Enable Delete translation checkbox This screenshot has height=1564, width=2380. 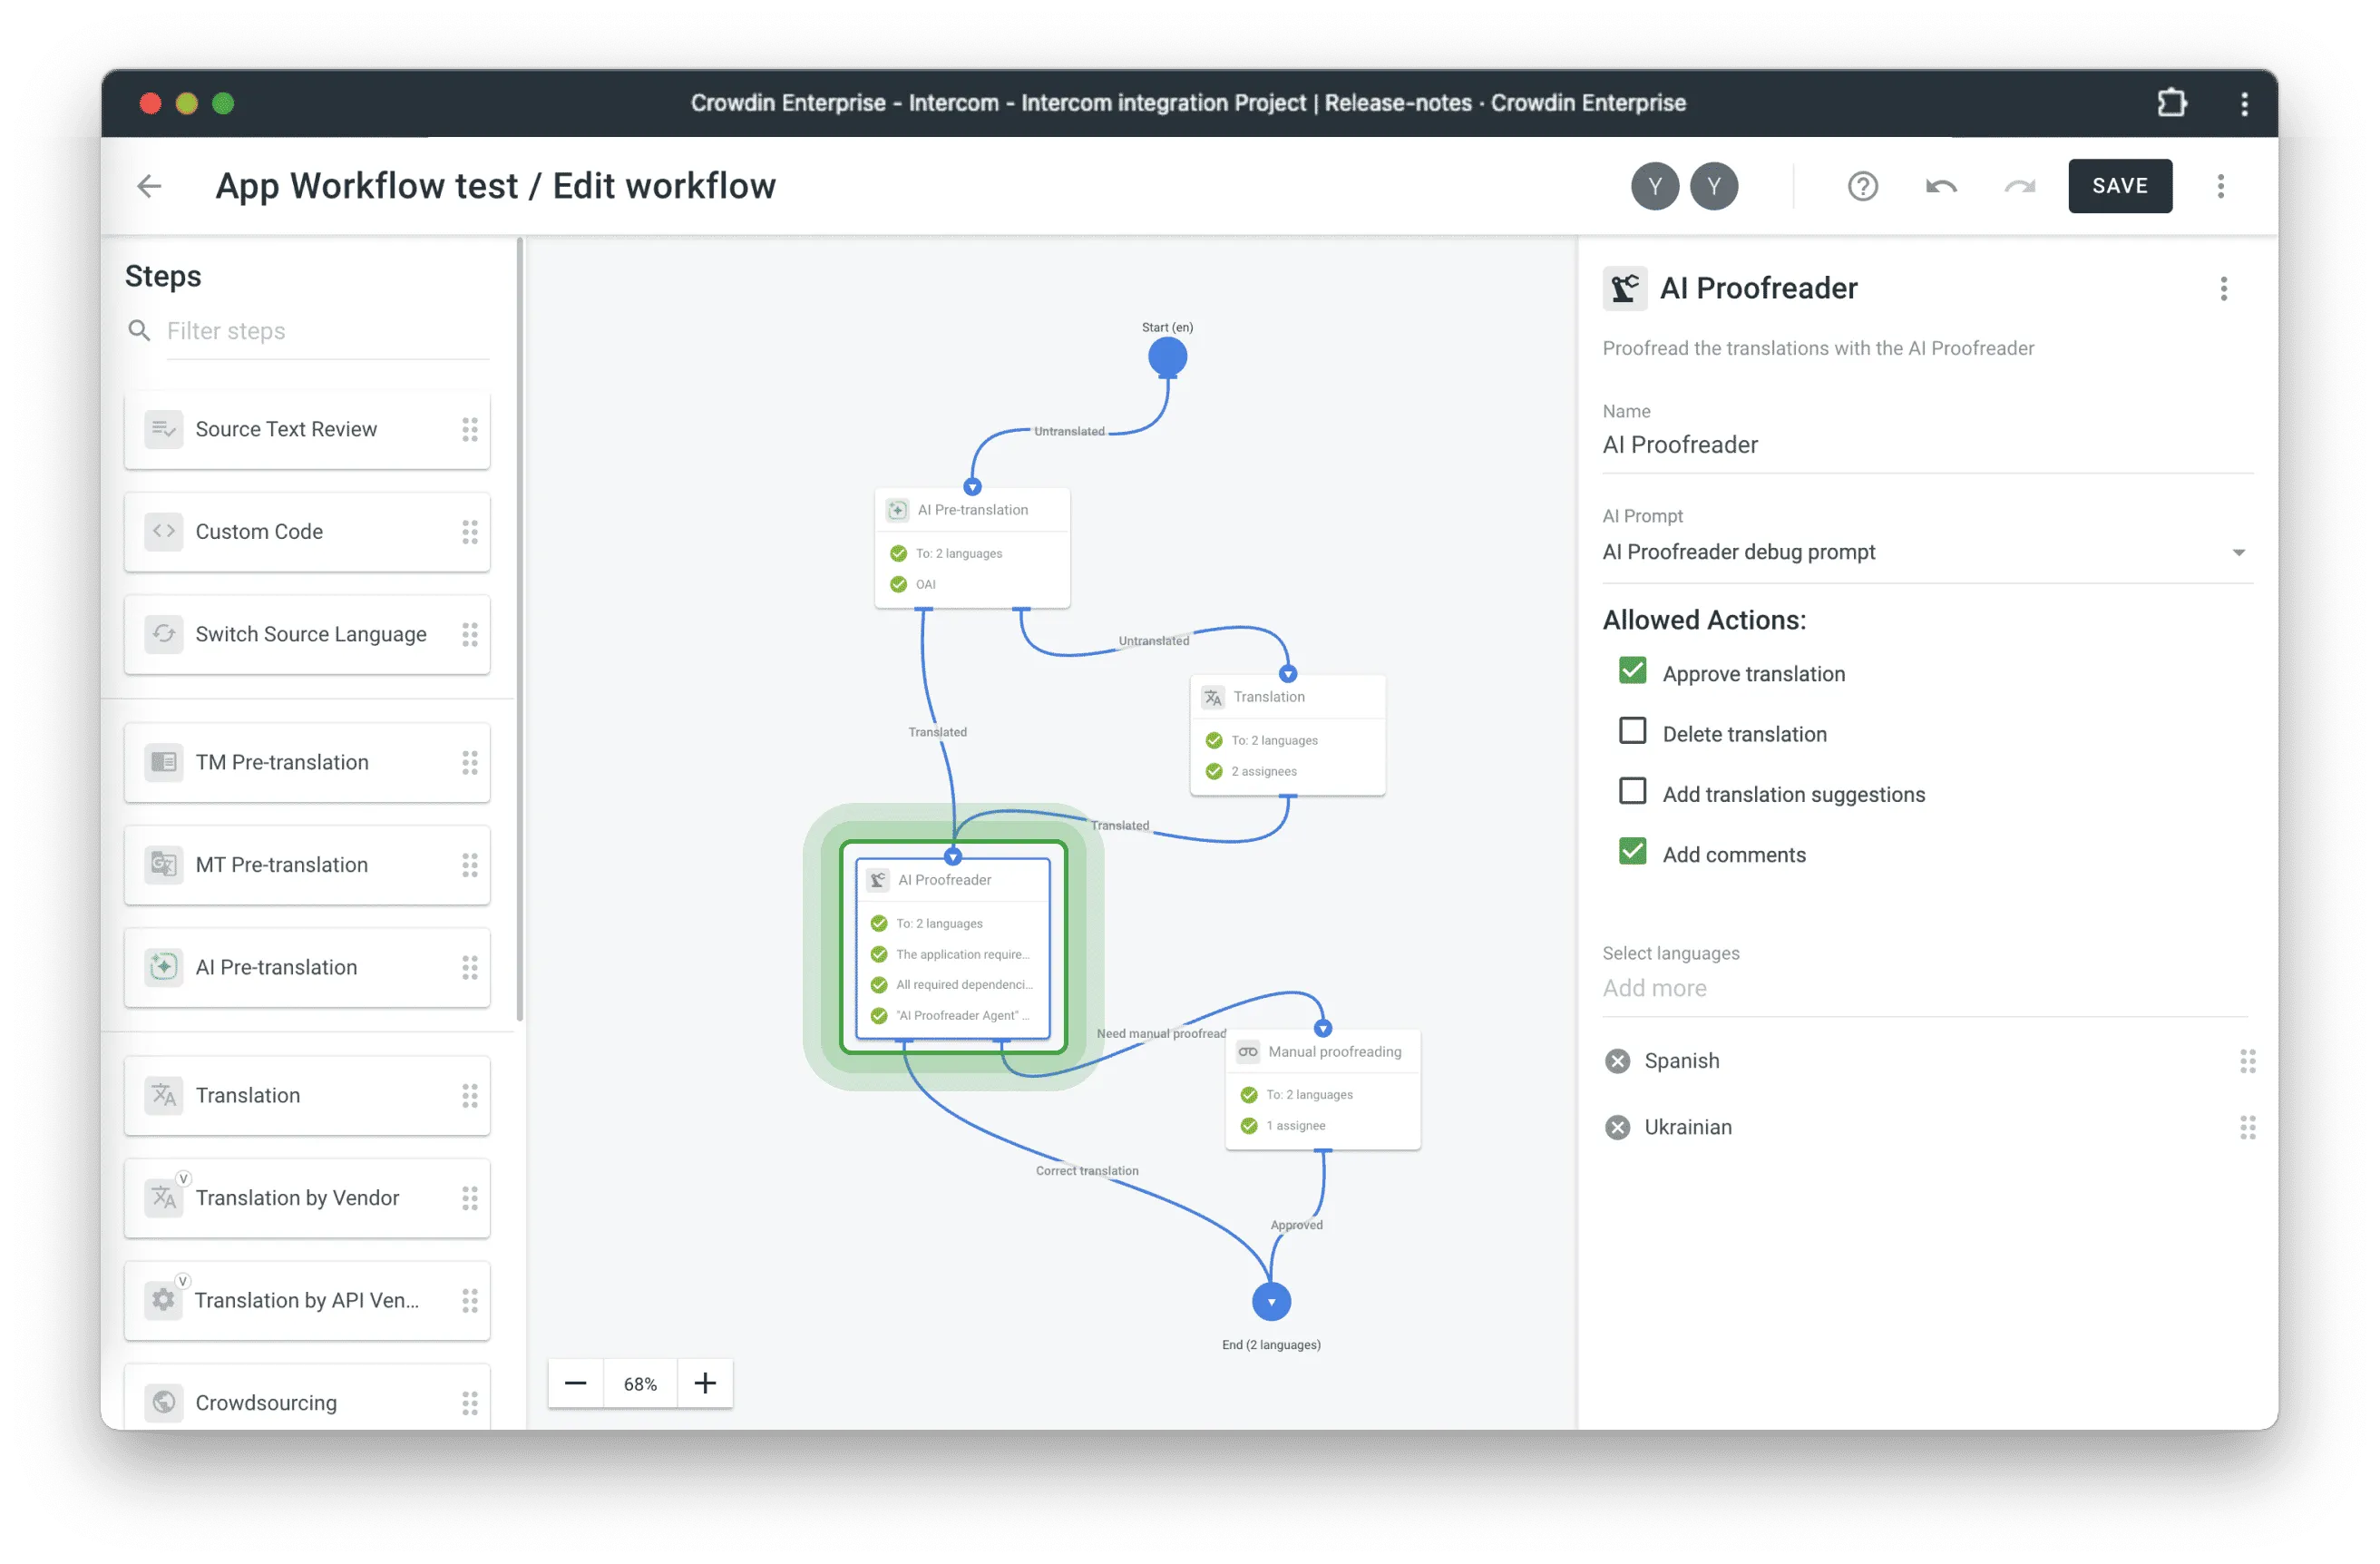[x=1632, y=731]
